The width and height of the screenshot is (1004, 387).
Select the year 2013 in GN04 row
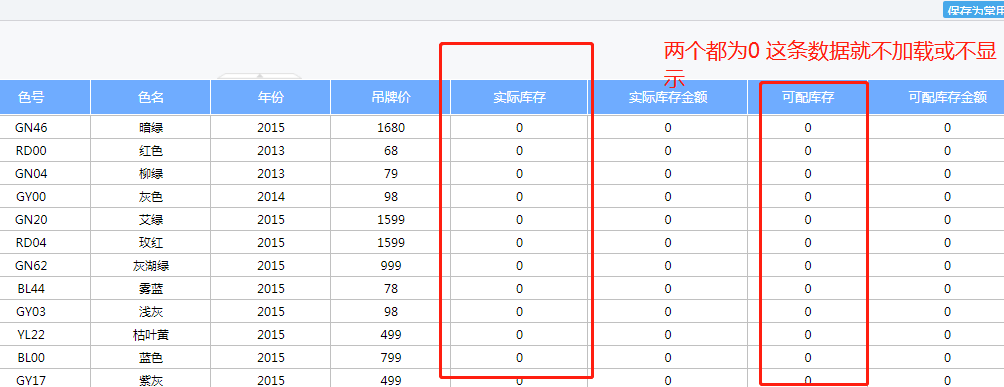(271, 174)
